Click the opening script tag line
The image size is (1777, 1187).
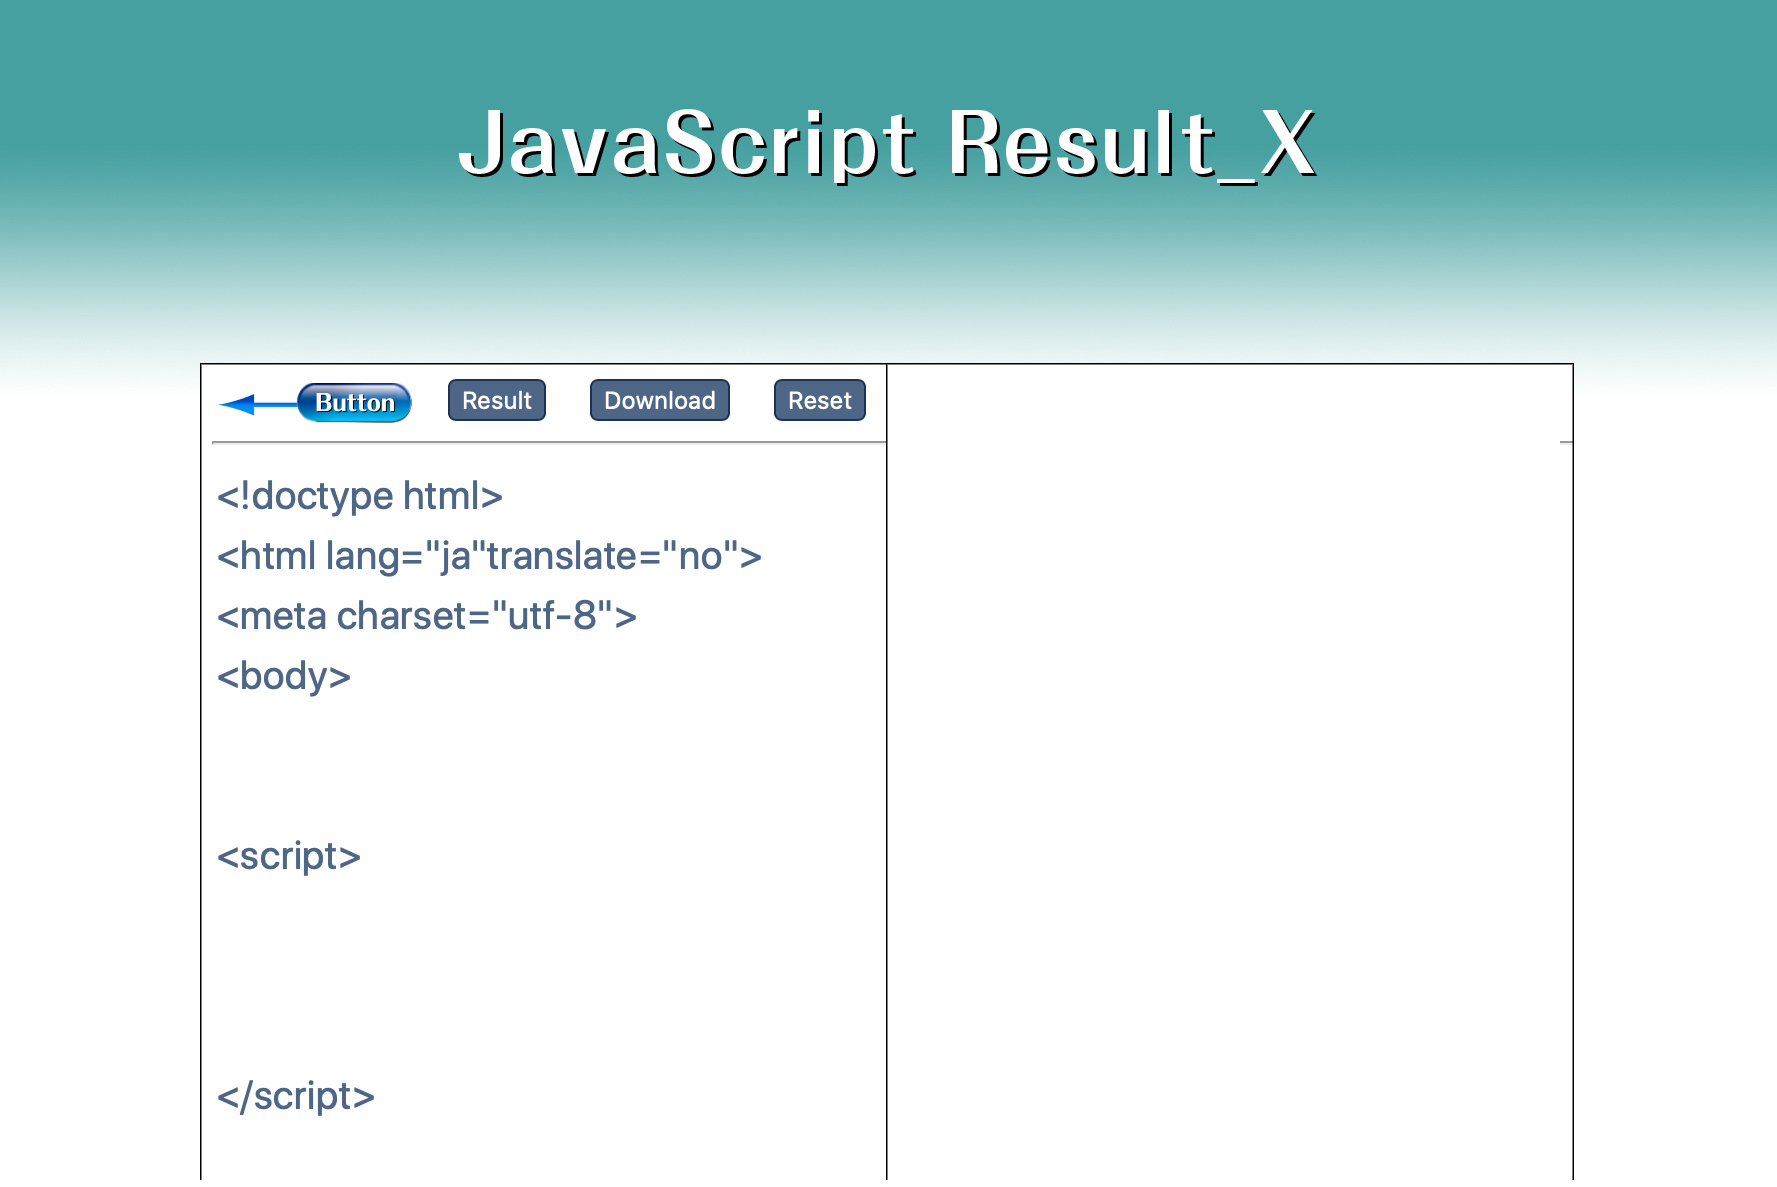[x=288, y=856]
